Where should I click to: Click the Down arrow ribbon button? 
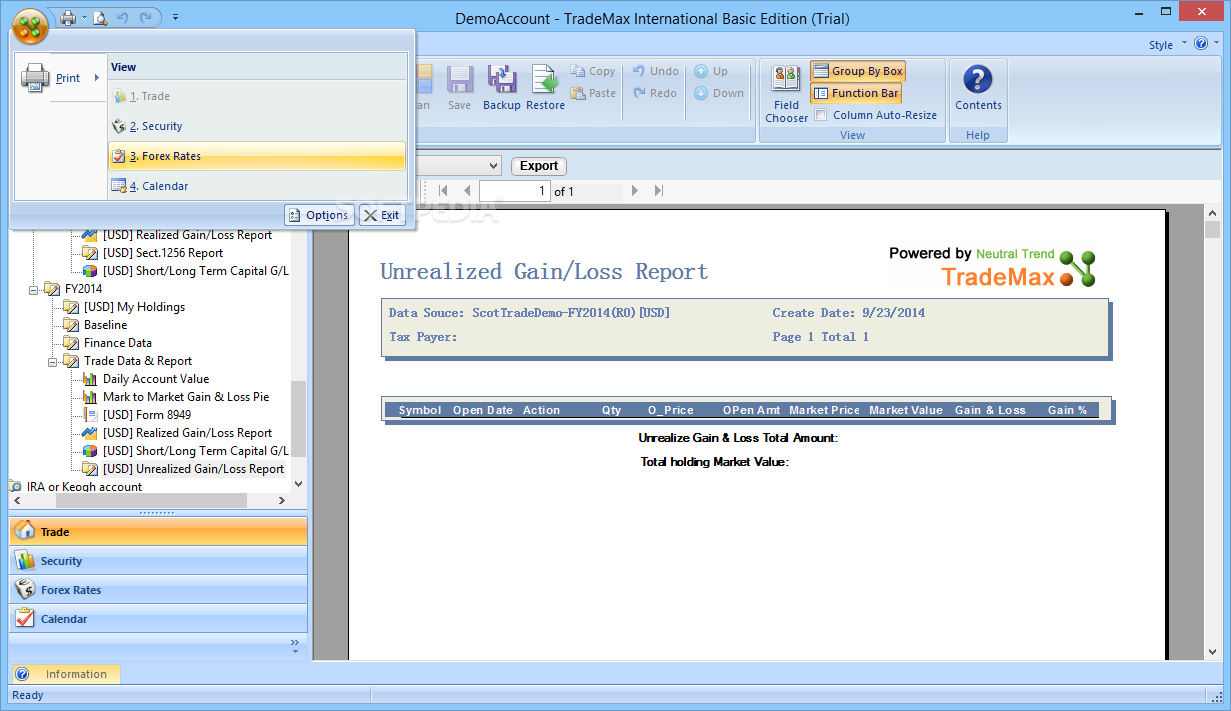719,93
